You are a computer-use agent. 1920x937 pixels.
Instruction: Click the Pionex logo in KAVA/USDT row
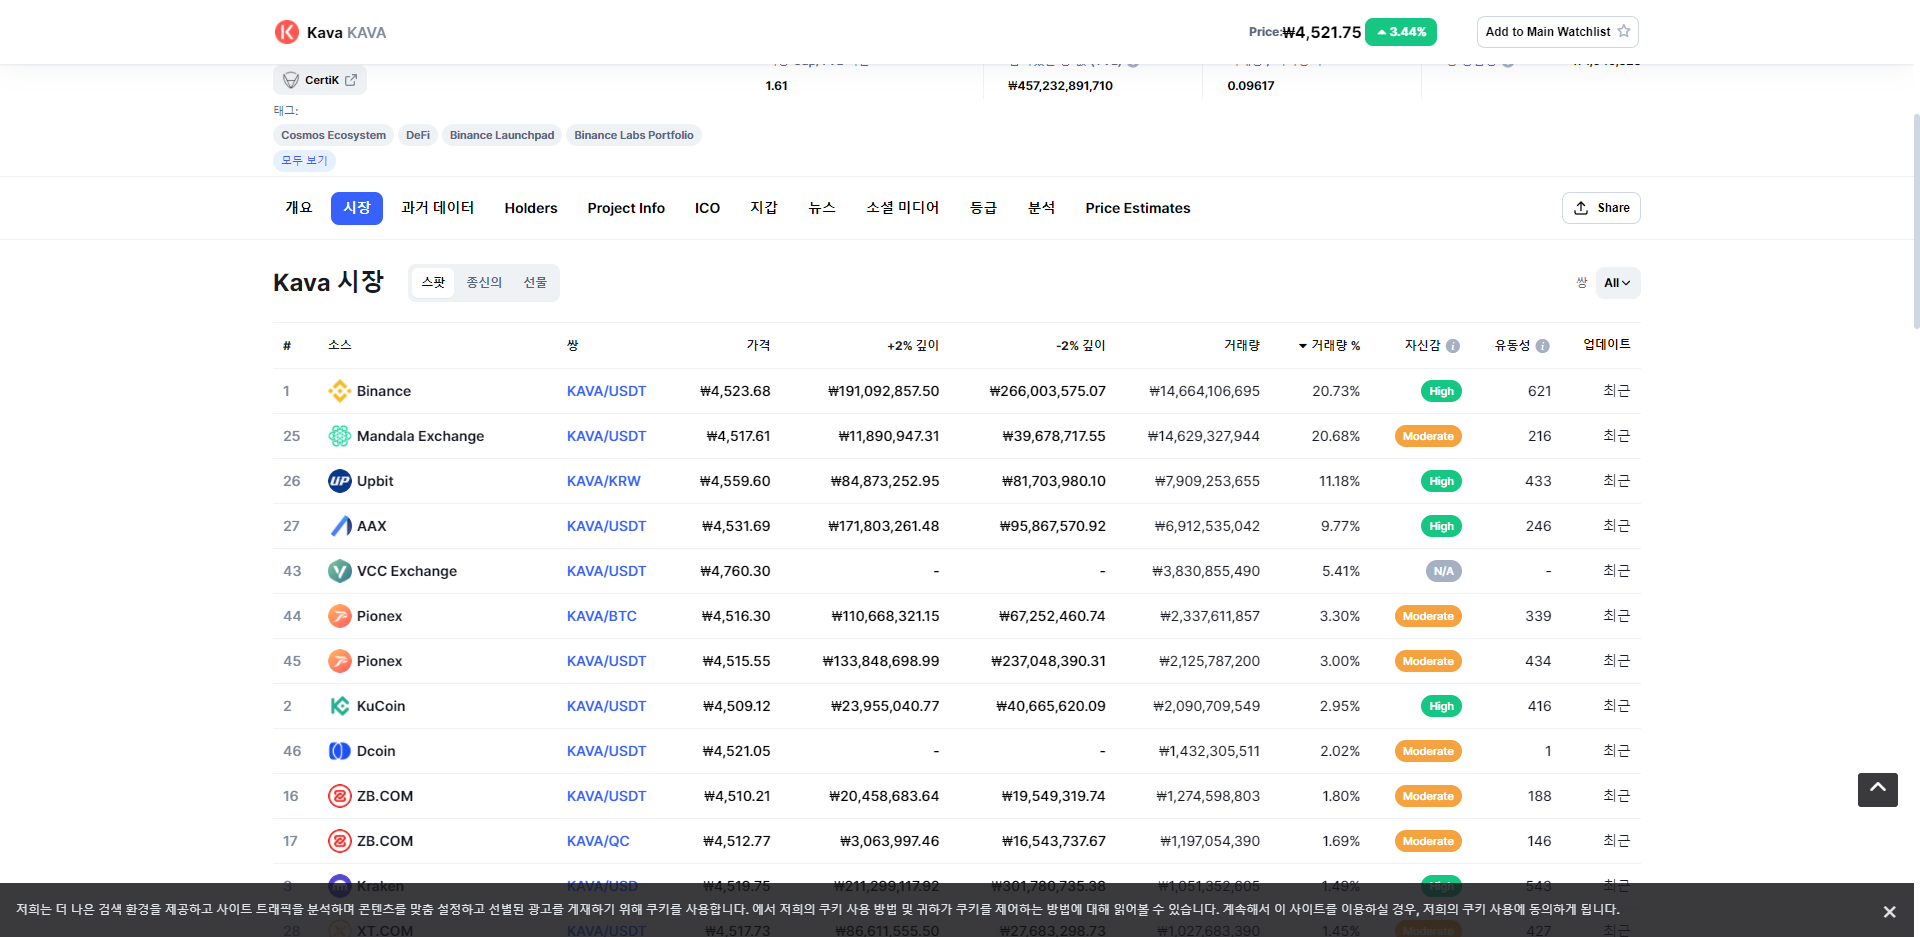coord(340,661)
